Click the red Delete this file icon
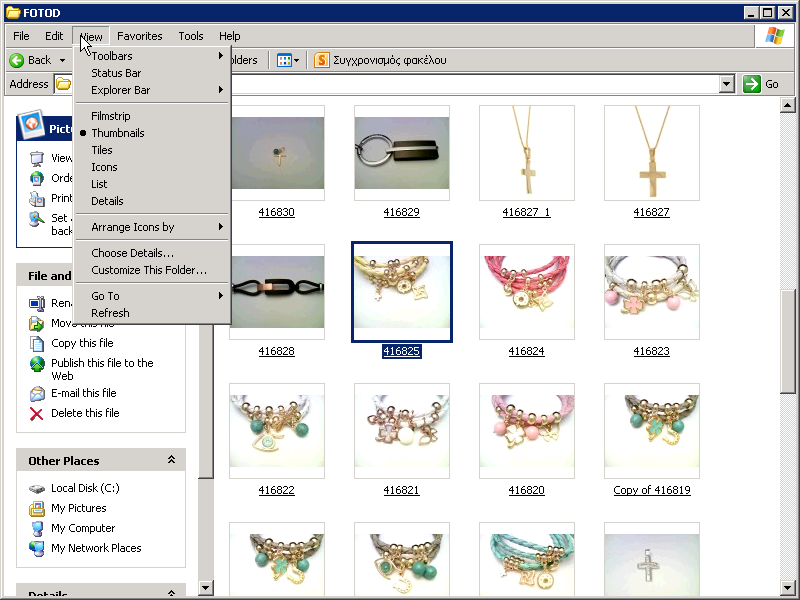Image resolution: width=800 pixels, height=600 pixels. pos(37,413)
